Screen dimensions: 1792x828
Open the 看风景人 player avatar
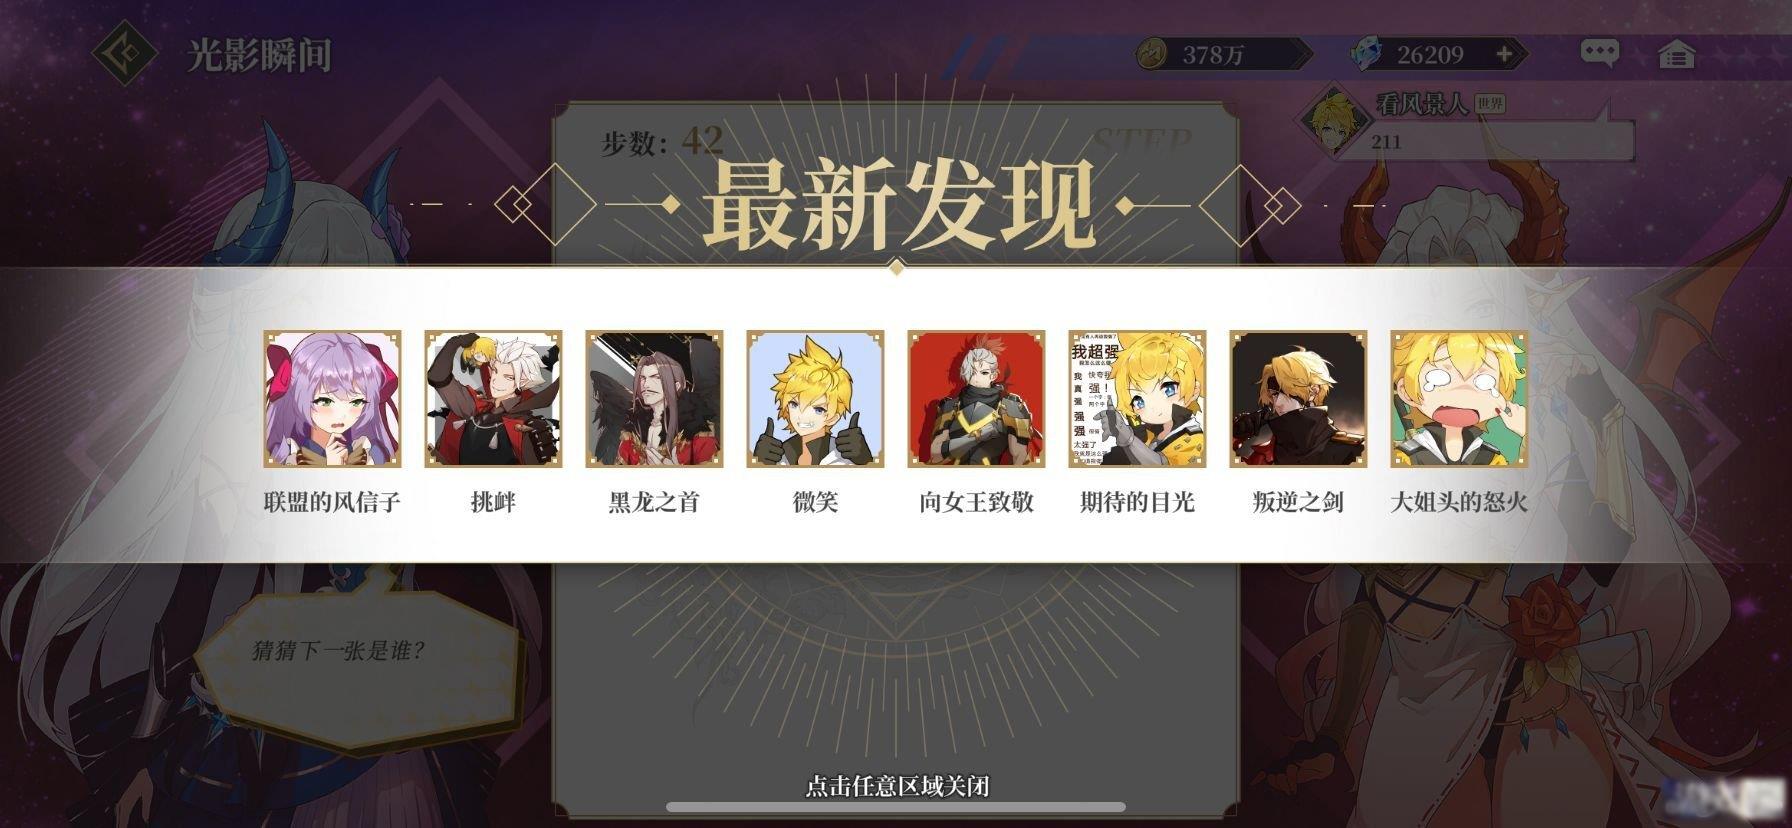pyautogui.click(x=1336, y=122)
